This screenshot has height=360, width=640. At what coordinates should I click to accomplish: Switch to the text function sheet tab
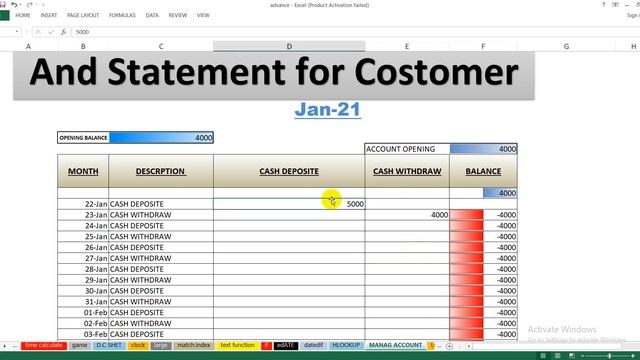pyautogui.click(x=237, y=345)
